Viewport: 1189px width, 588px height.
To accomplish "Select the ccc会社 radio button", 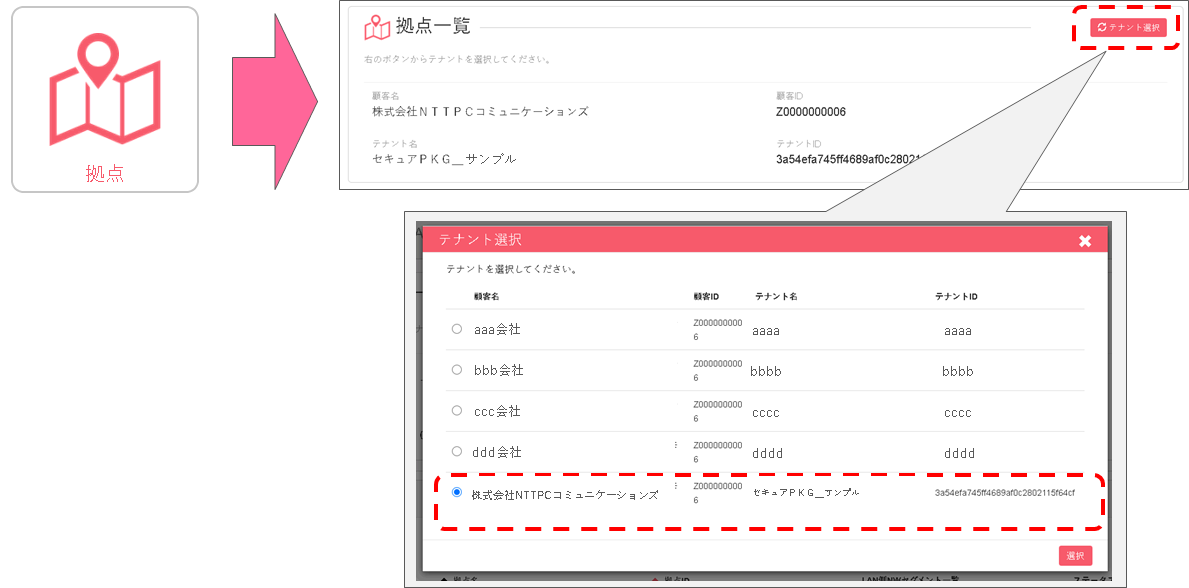I will [x=456, y=410].
